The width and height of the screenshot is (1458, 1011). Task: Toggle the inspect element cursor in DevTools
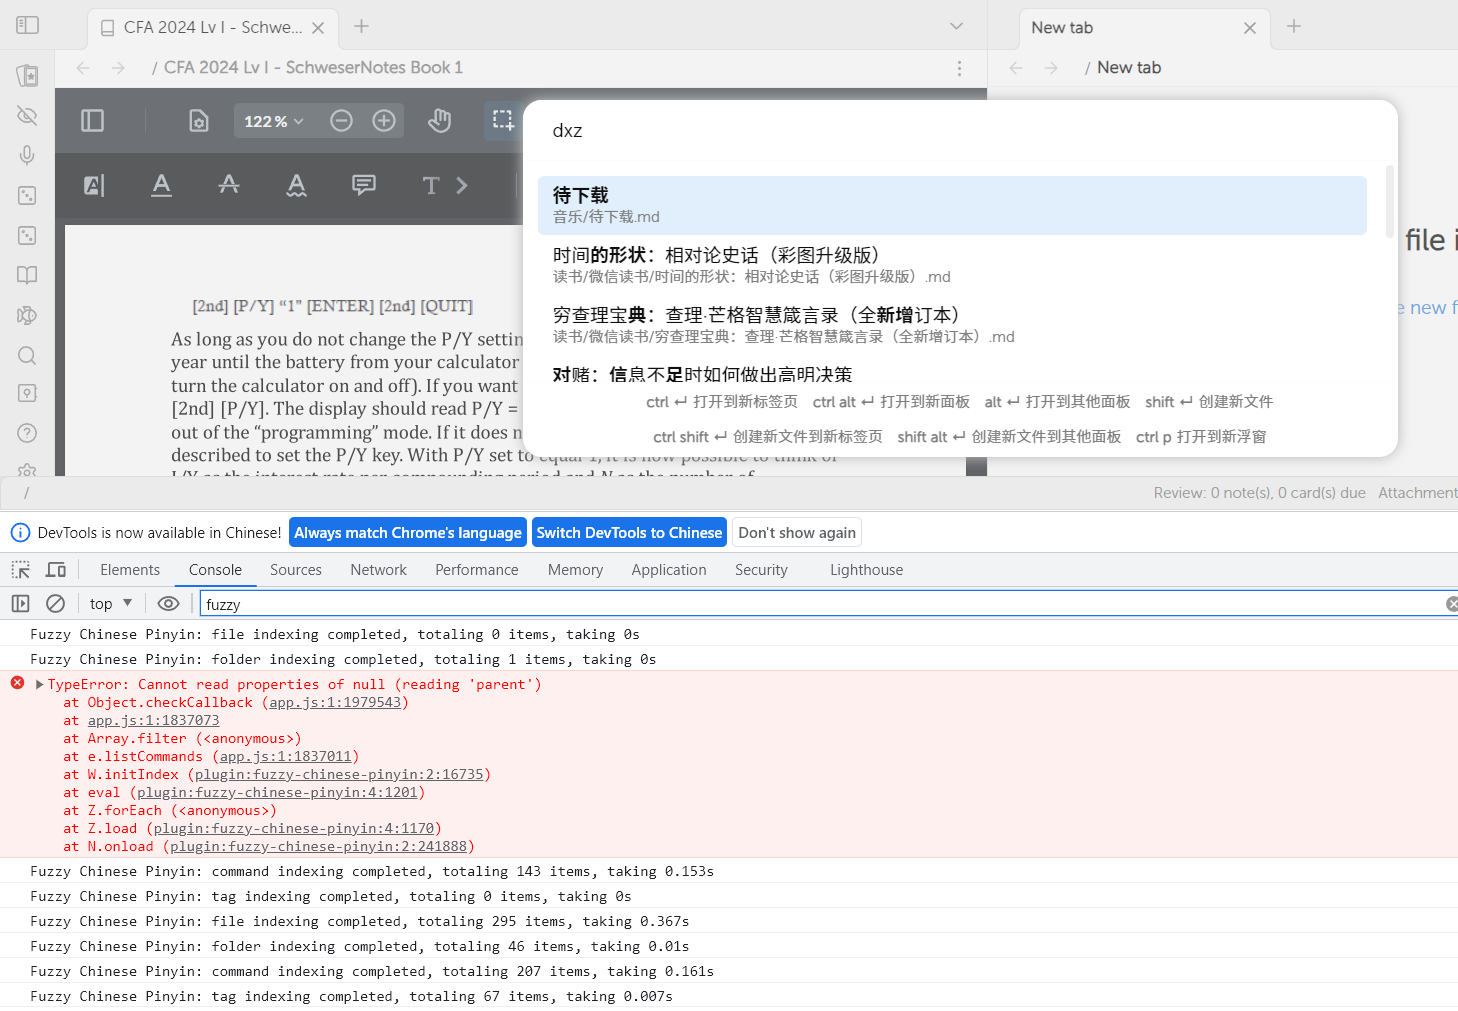20,569
